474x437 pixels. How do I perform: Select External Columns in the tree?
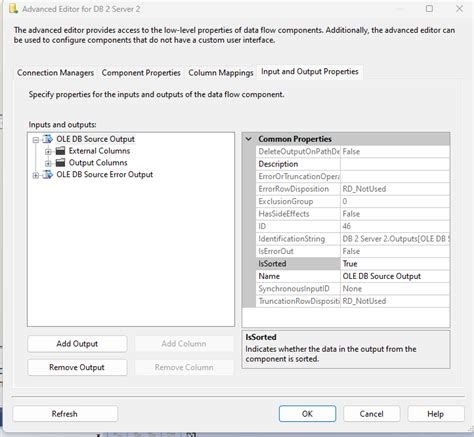(x=99, y=151)
